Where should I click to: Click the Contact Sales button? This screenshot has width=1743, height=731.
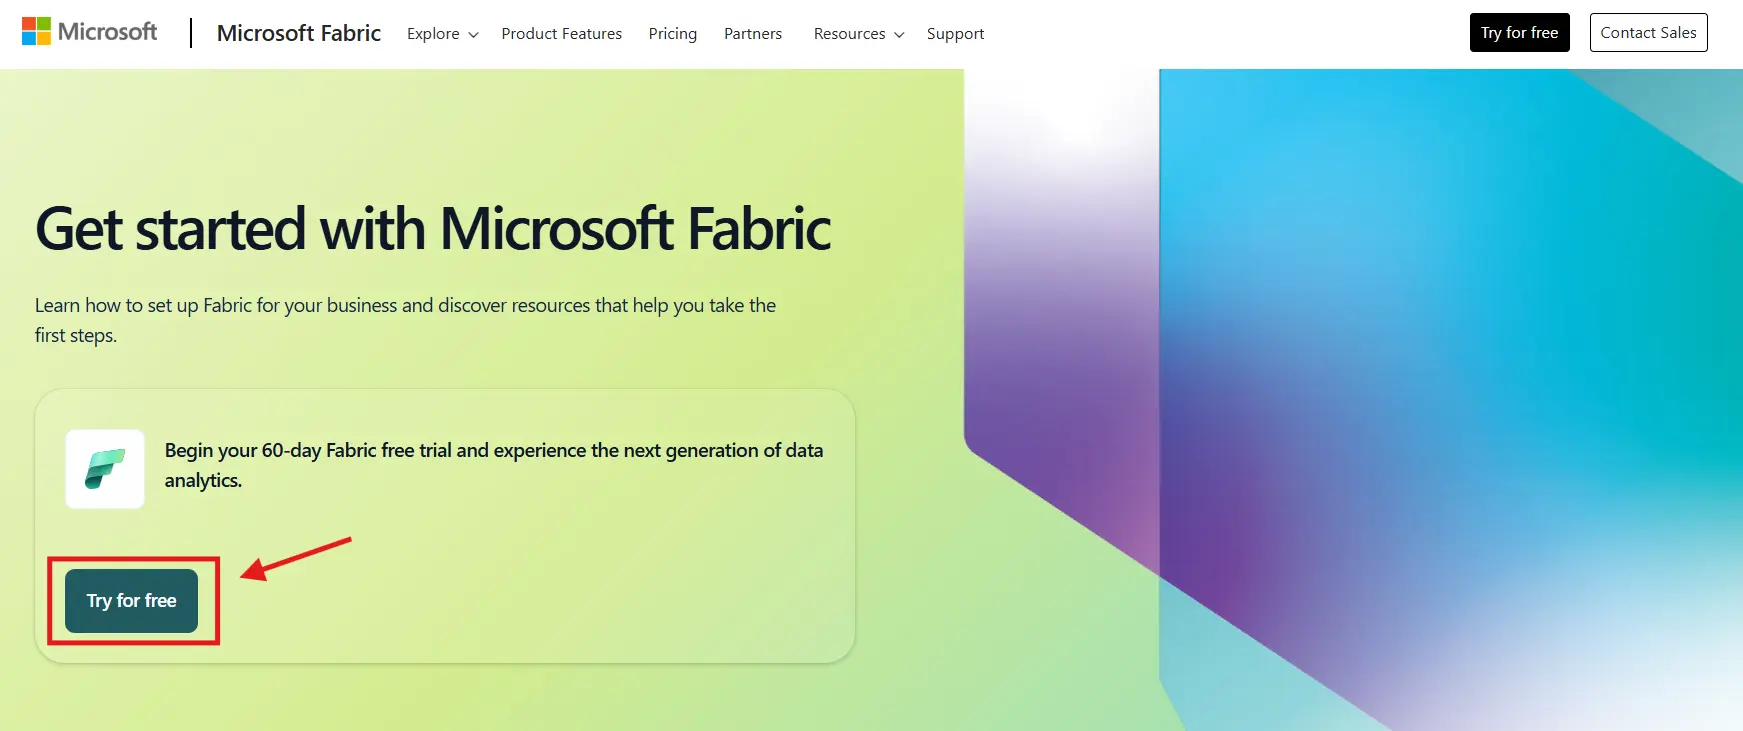(1648, 33)
